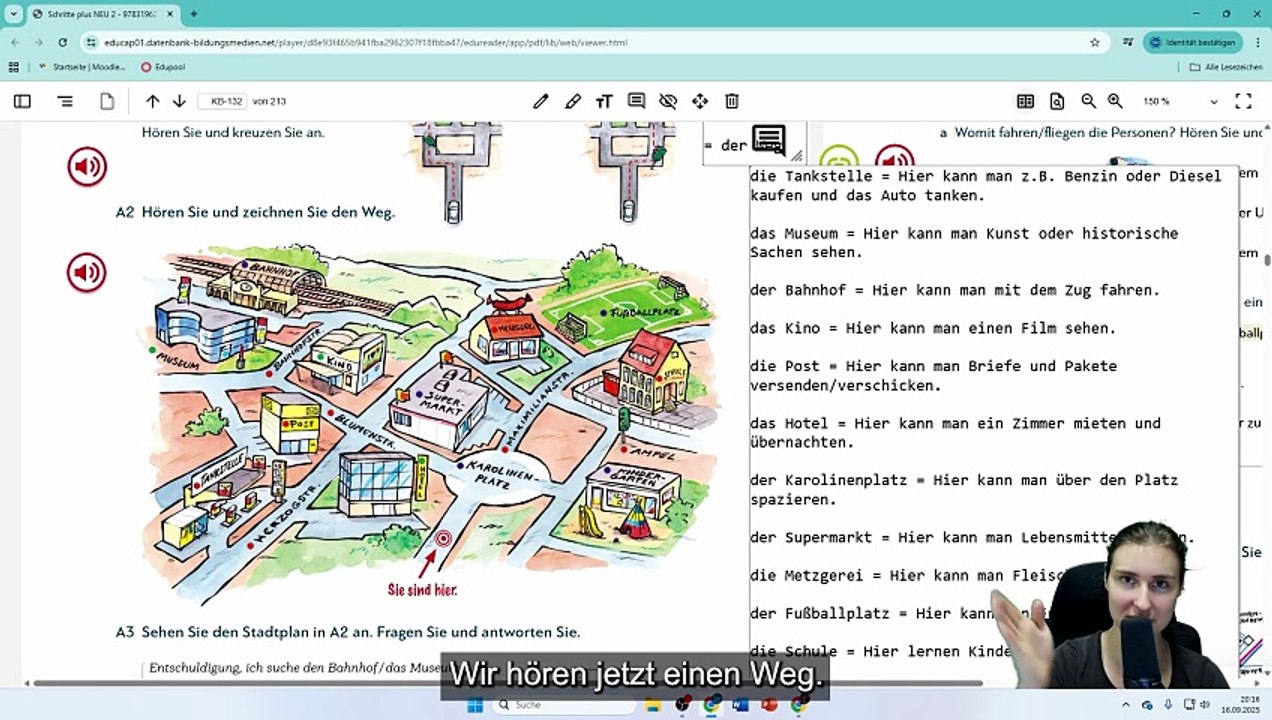1272x720 pixels.
Task: Switch to two-page book view
Action: coord(1025,101)
